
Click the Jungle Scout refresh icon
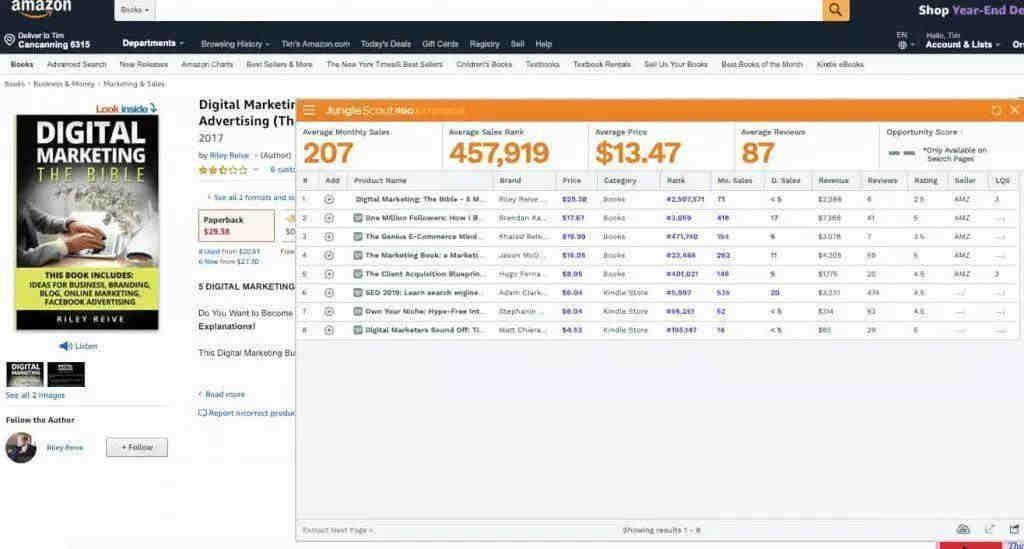pyautogui.click(x=996, y=110)
